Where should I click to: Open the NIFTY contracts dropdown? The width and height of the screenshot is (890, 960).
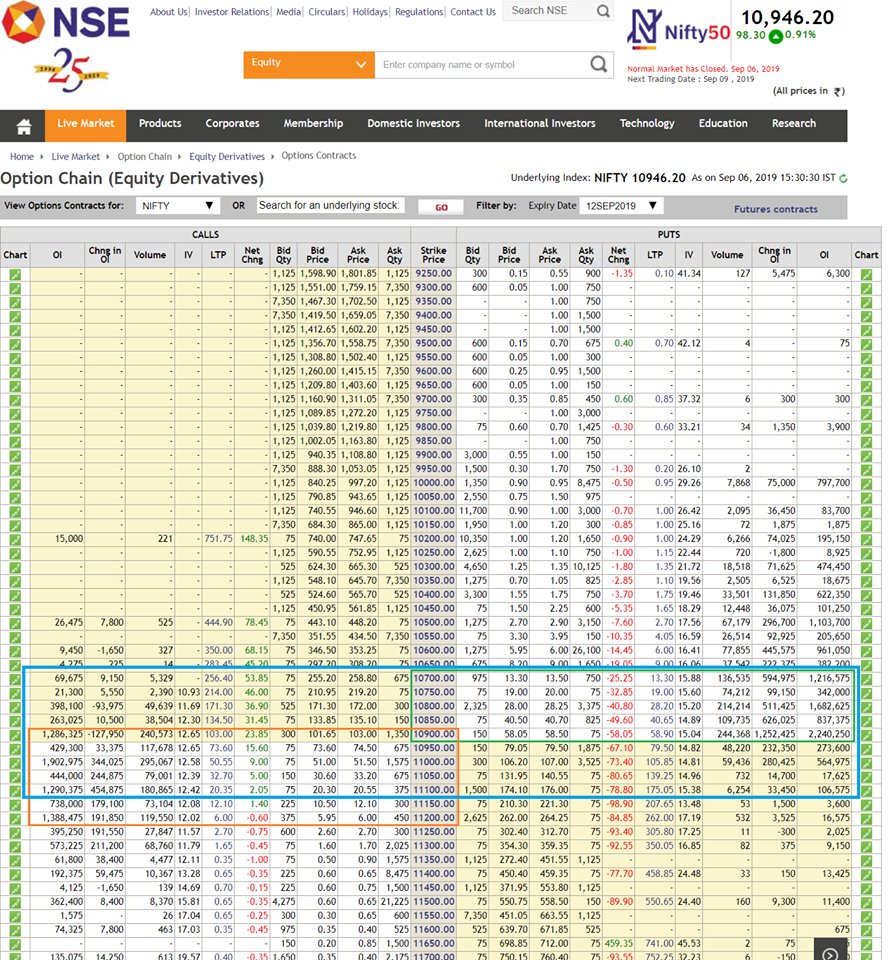click(x=178, y=206)
